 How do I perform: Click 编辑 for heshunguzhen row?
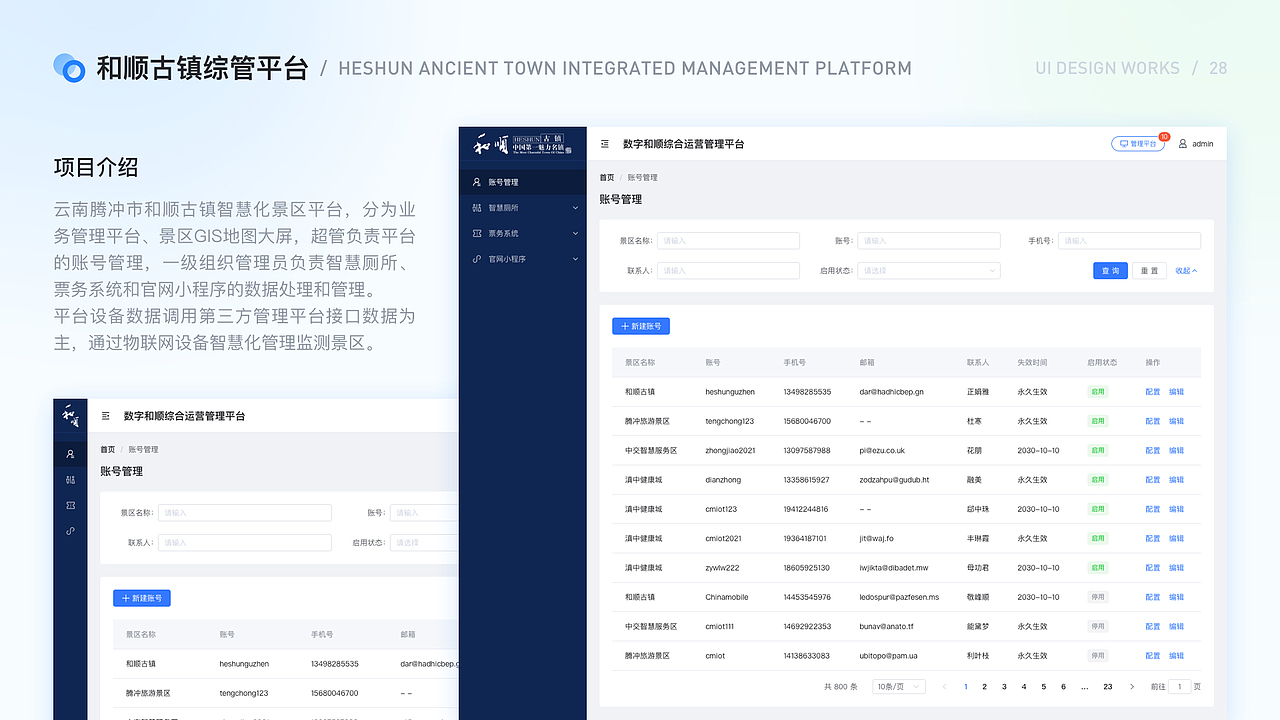[1176, 392]
